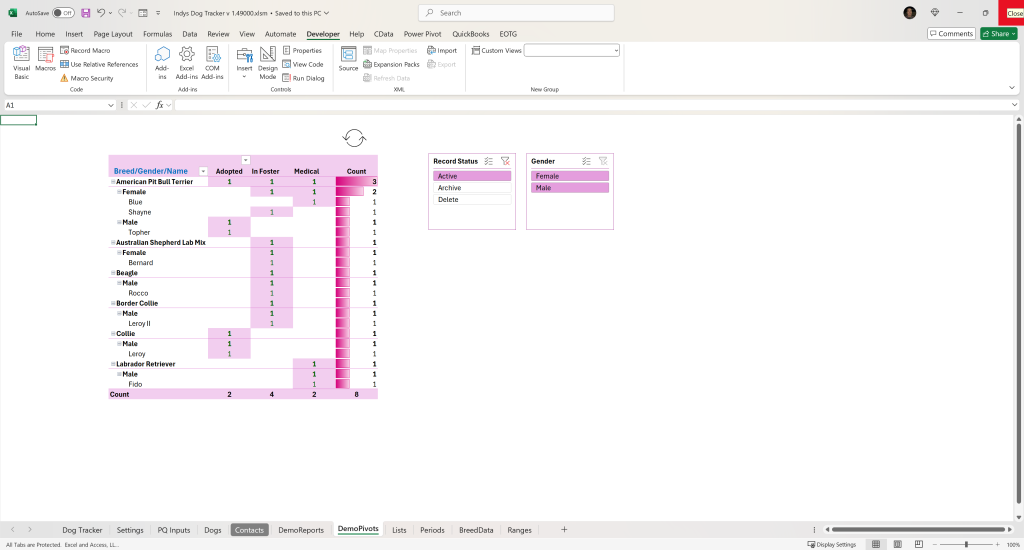Click the Excel app icon in title bar
Screen dimensions: 1024x550
12,13
